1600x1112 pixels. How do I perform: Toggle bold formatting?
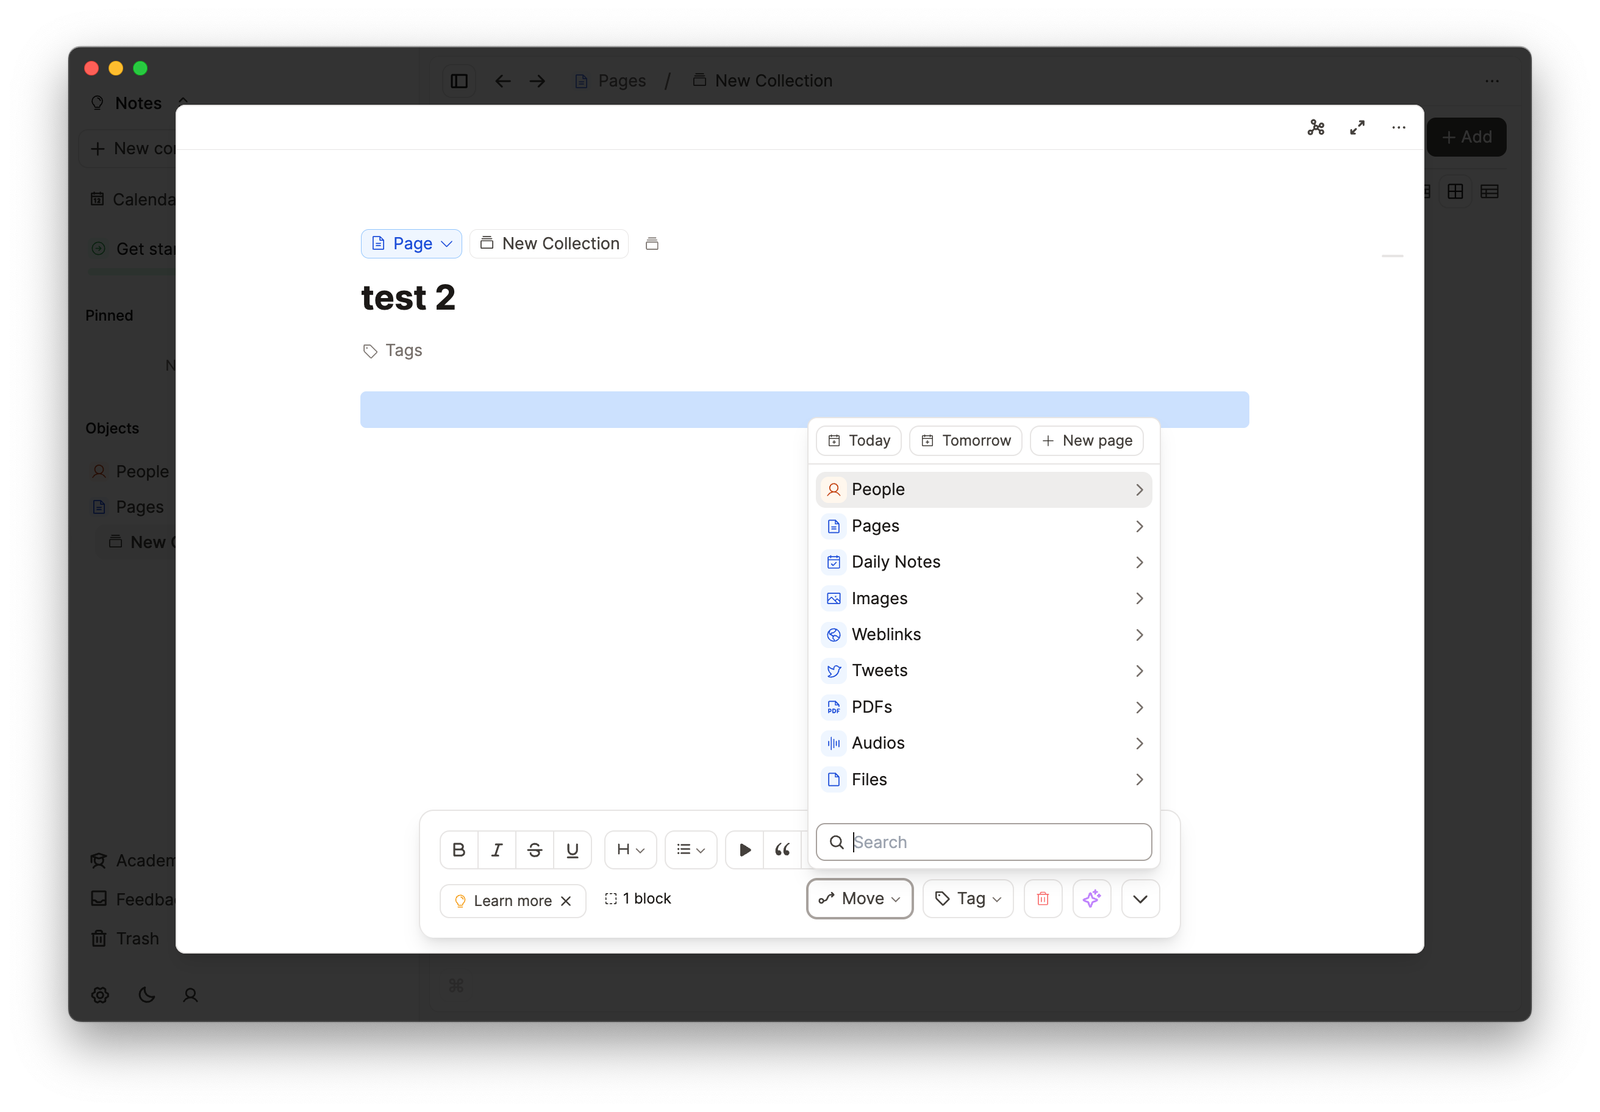(459, 850)
